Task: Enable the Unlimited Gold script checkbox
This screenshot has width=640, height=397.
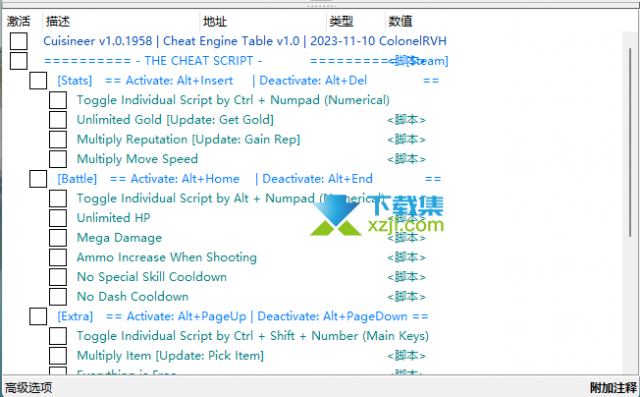Action: pos(58,120)
